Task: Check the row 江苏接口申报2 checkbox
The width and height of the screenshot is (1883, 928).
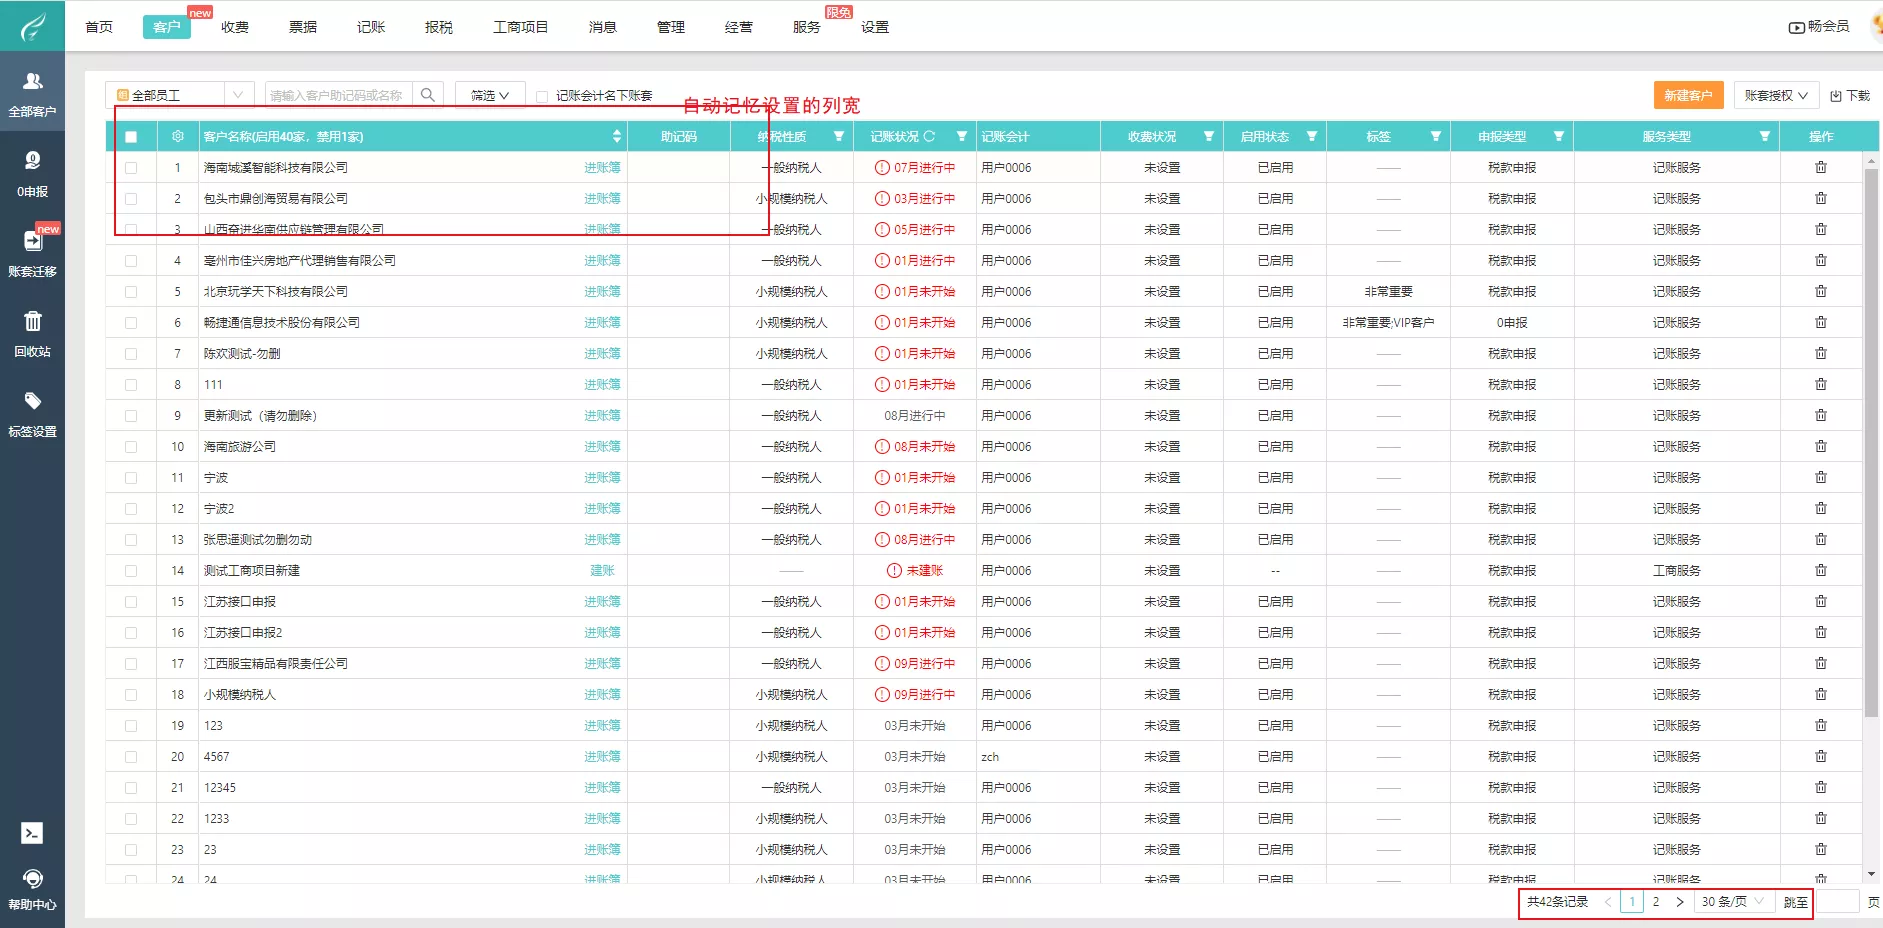Action: [131, 633]
